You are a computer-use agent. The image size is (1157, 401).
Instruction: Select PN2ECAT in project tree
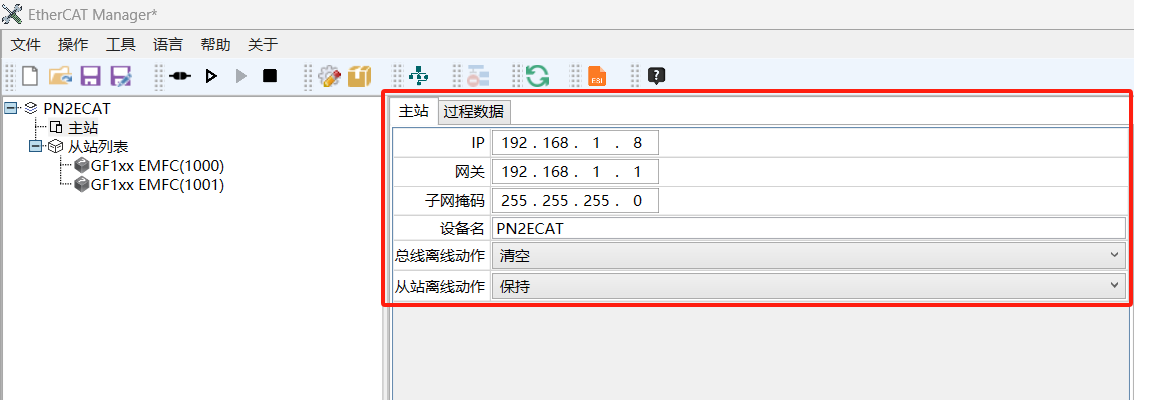point(77,109)
